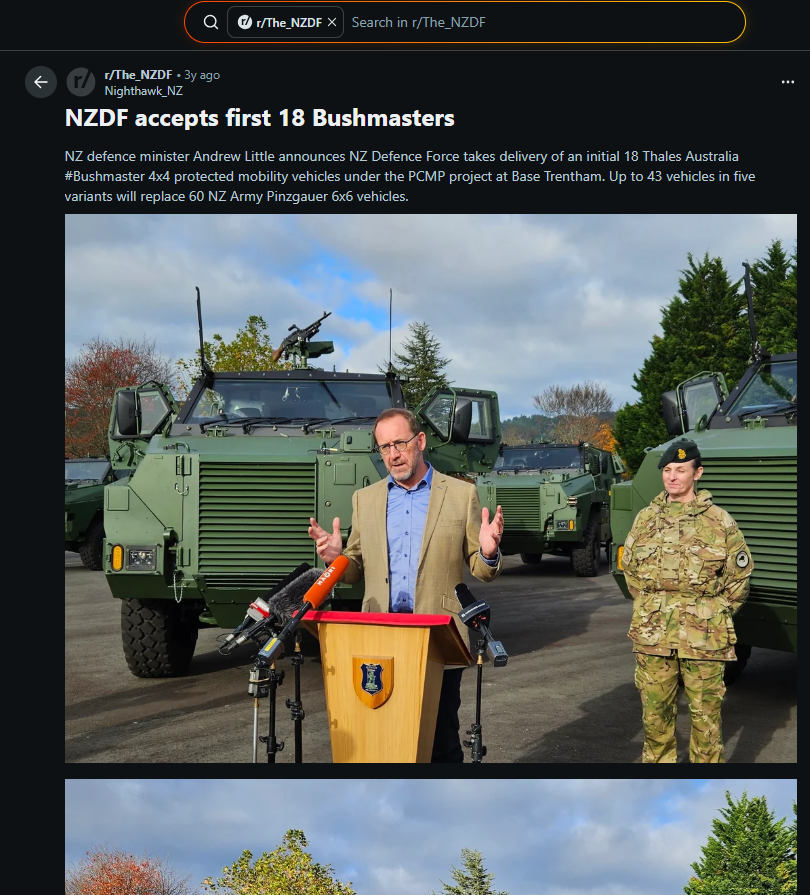Click the magnifying glass search icon
The image size is (810, 895).
211,22
